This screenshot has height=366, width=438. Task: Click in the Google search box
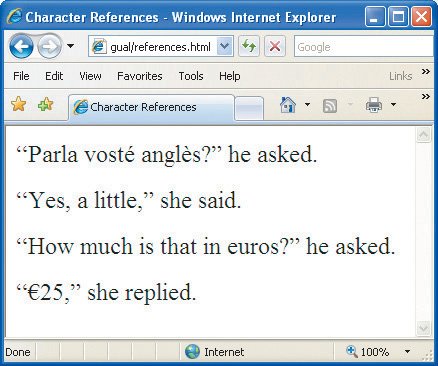(364, 47)
